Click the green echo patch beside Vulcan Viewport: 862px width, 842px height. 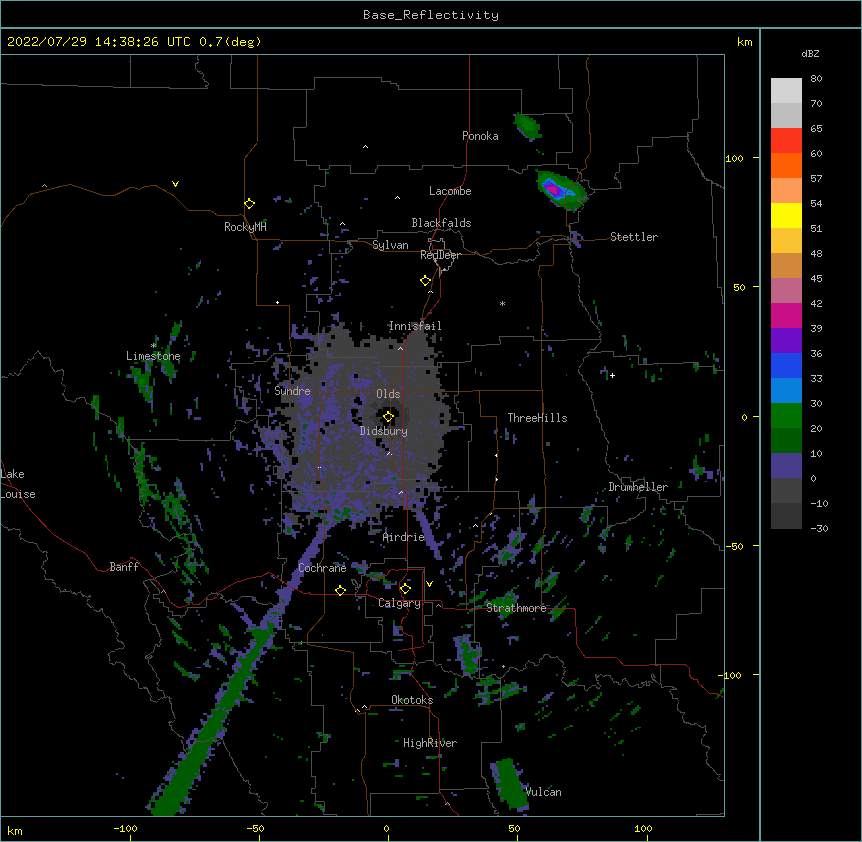click(510, 783)
